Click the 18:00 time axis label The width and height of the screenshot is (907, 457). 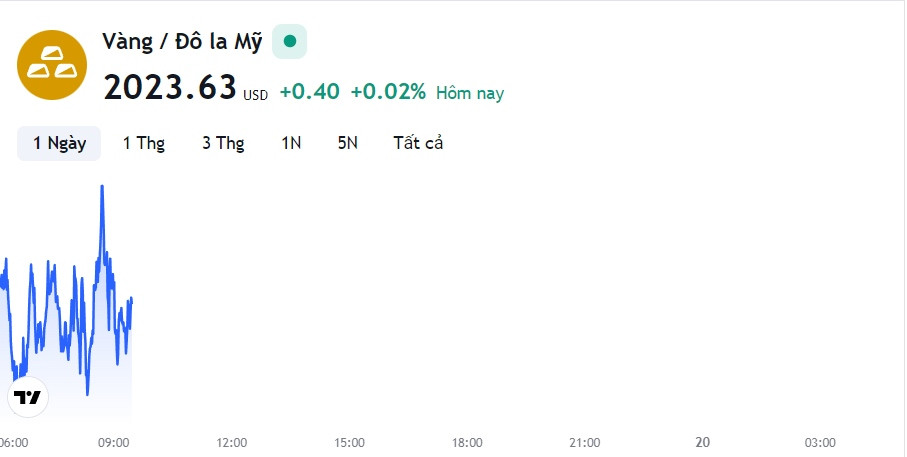(x=467, y=443)
